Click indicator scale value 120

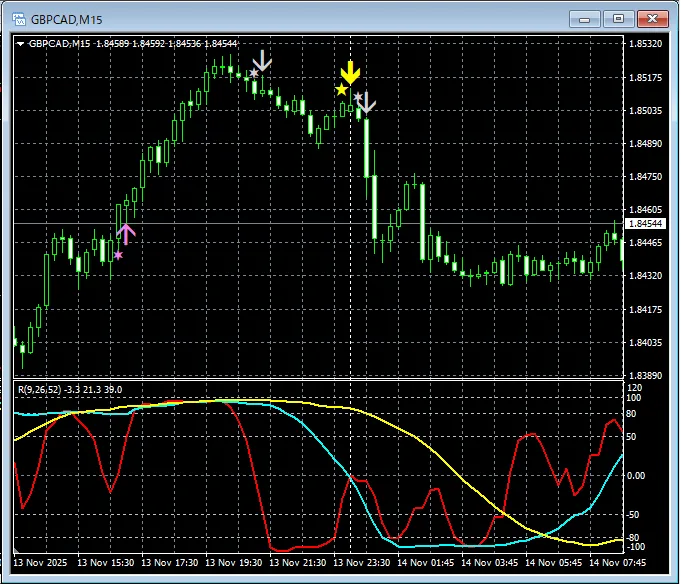pyautogui.click(x=635, y=387)
